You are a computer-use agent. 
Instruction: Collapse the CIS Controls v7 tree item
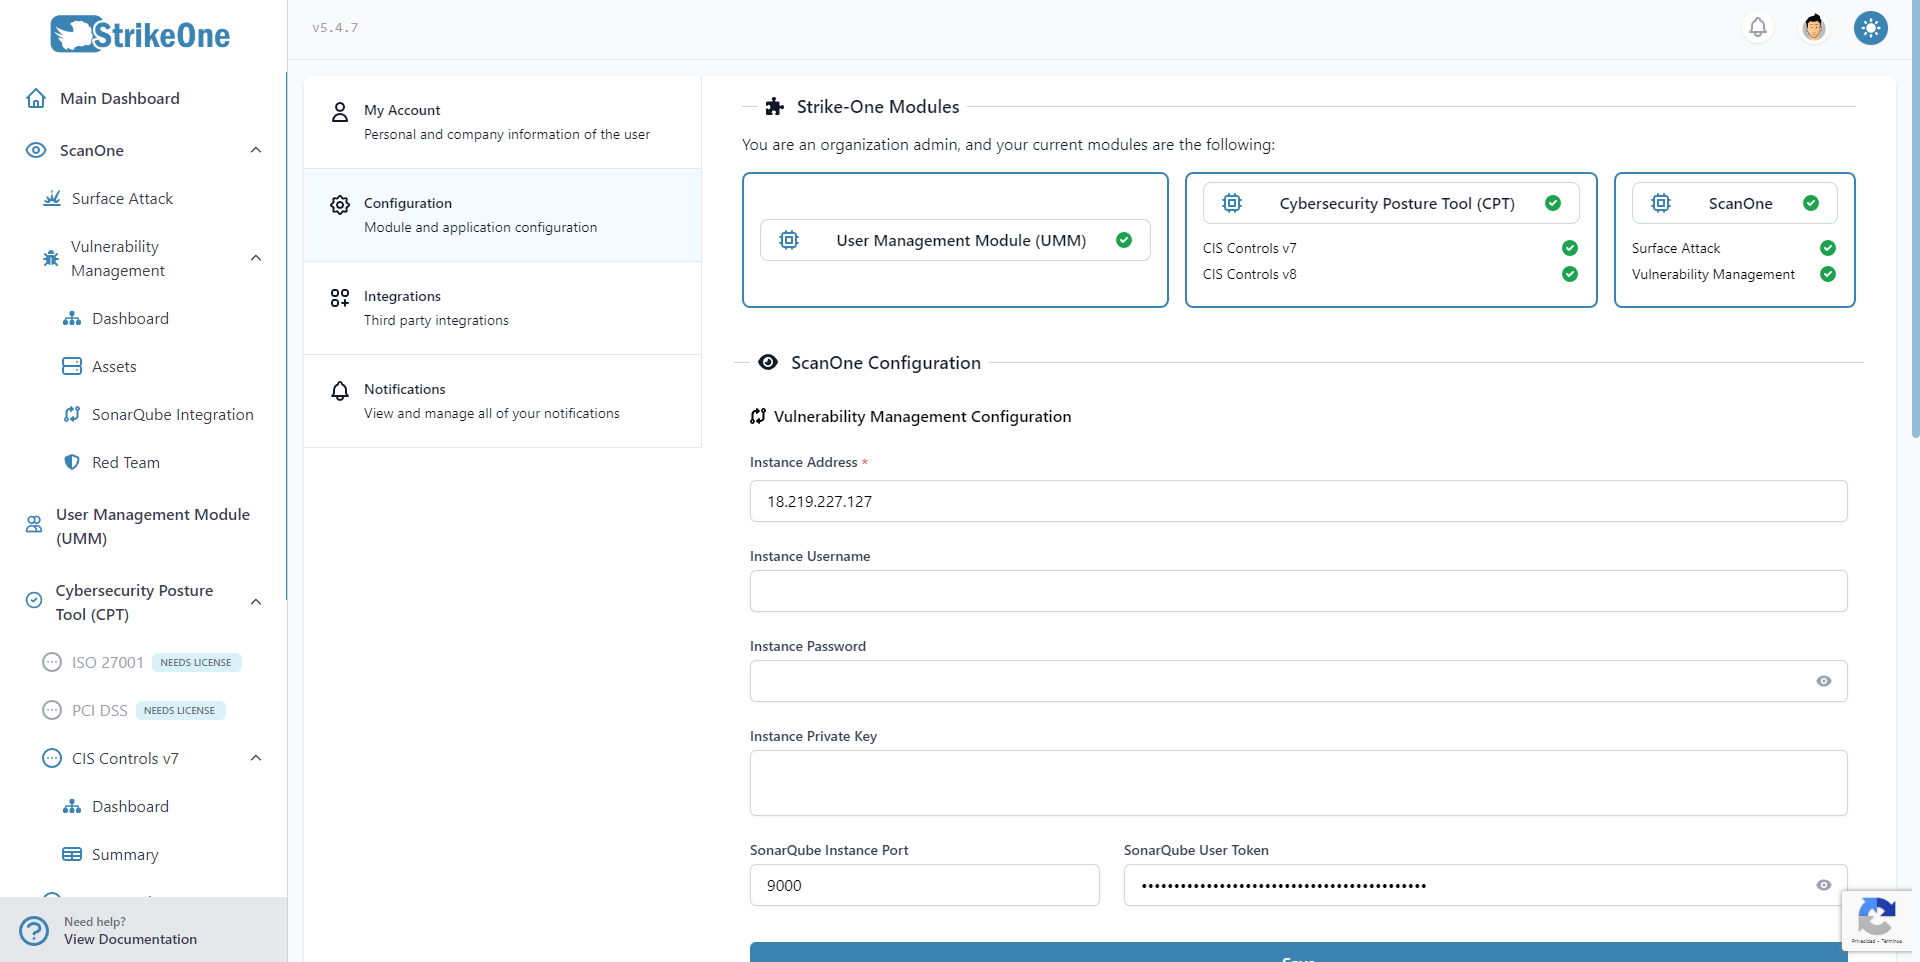coord(256,758)
